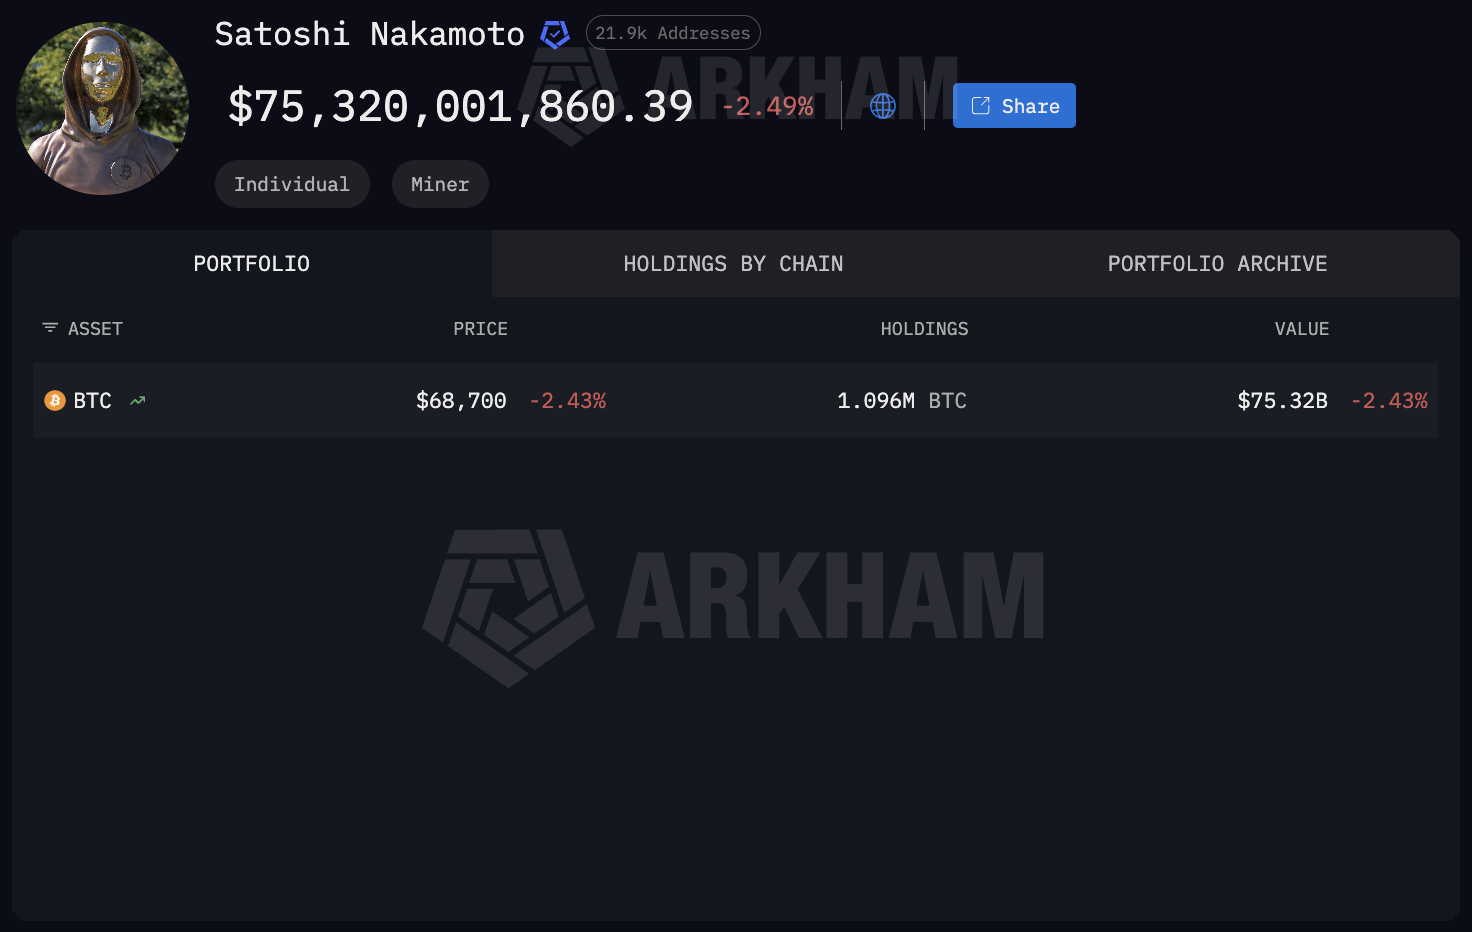This screenshot has height=932, width=1472.
Task: Switch to HOLDINGS BY CHAIN tab
Action: (x=733, y=264)
